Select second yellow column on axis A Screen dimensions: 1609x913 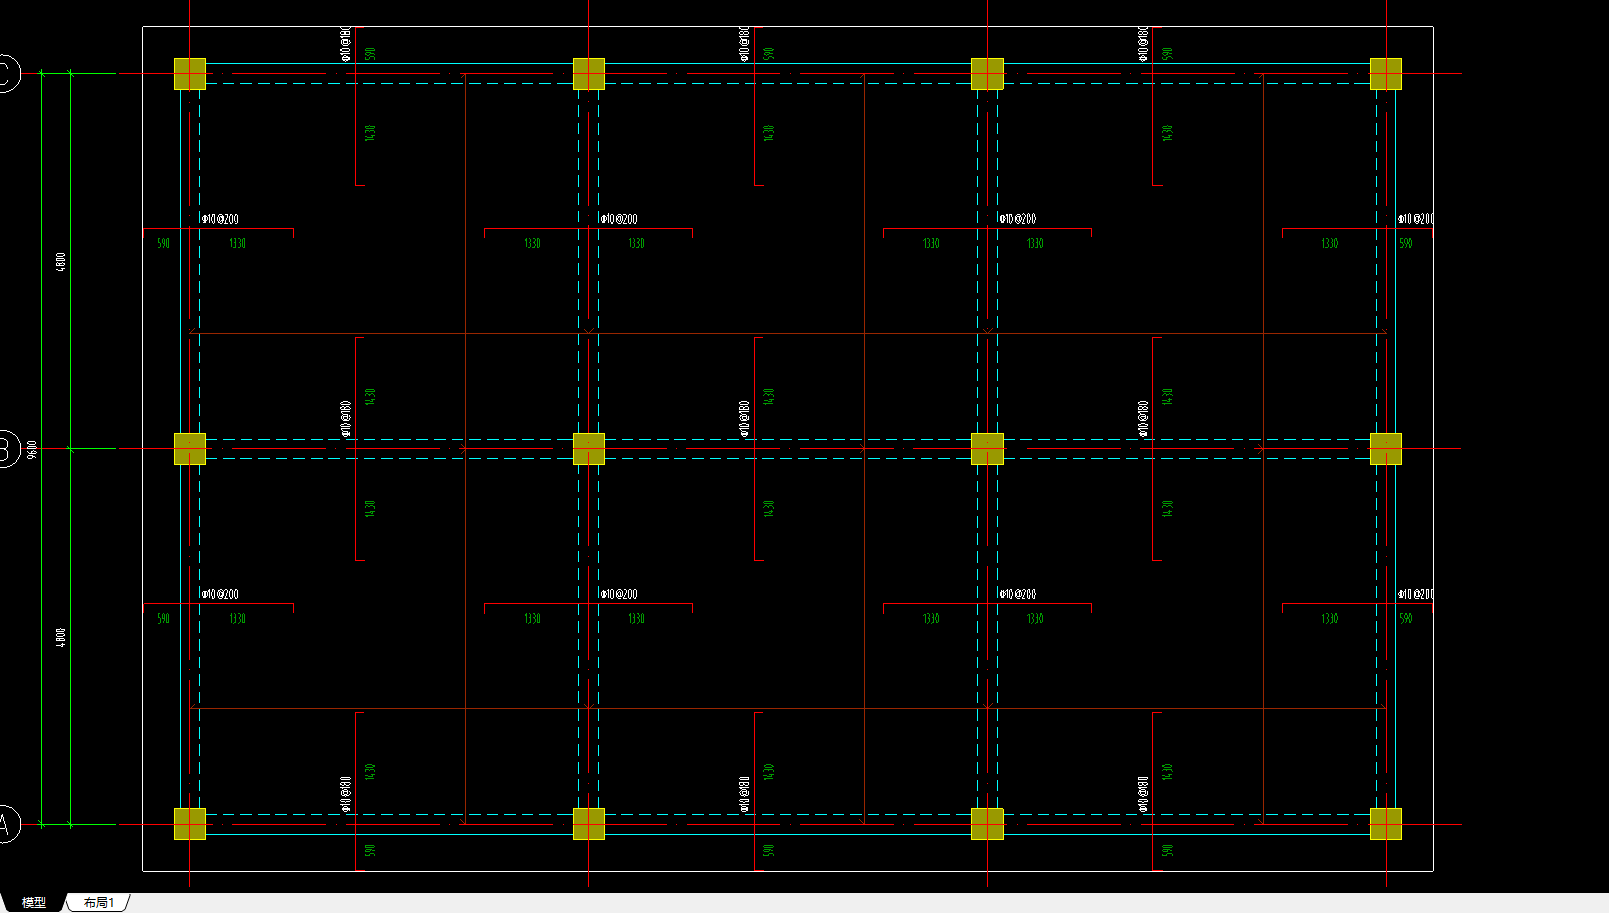(x=589, y=824)
